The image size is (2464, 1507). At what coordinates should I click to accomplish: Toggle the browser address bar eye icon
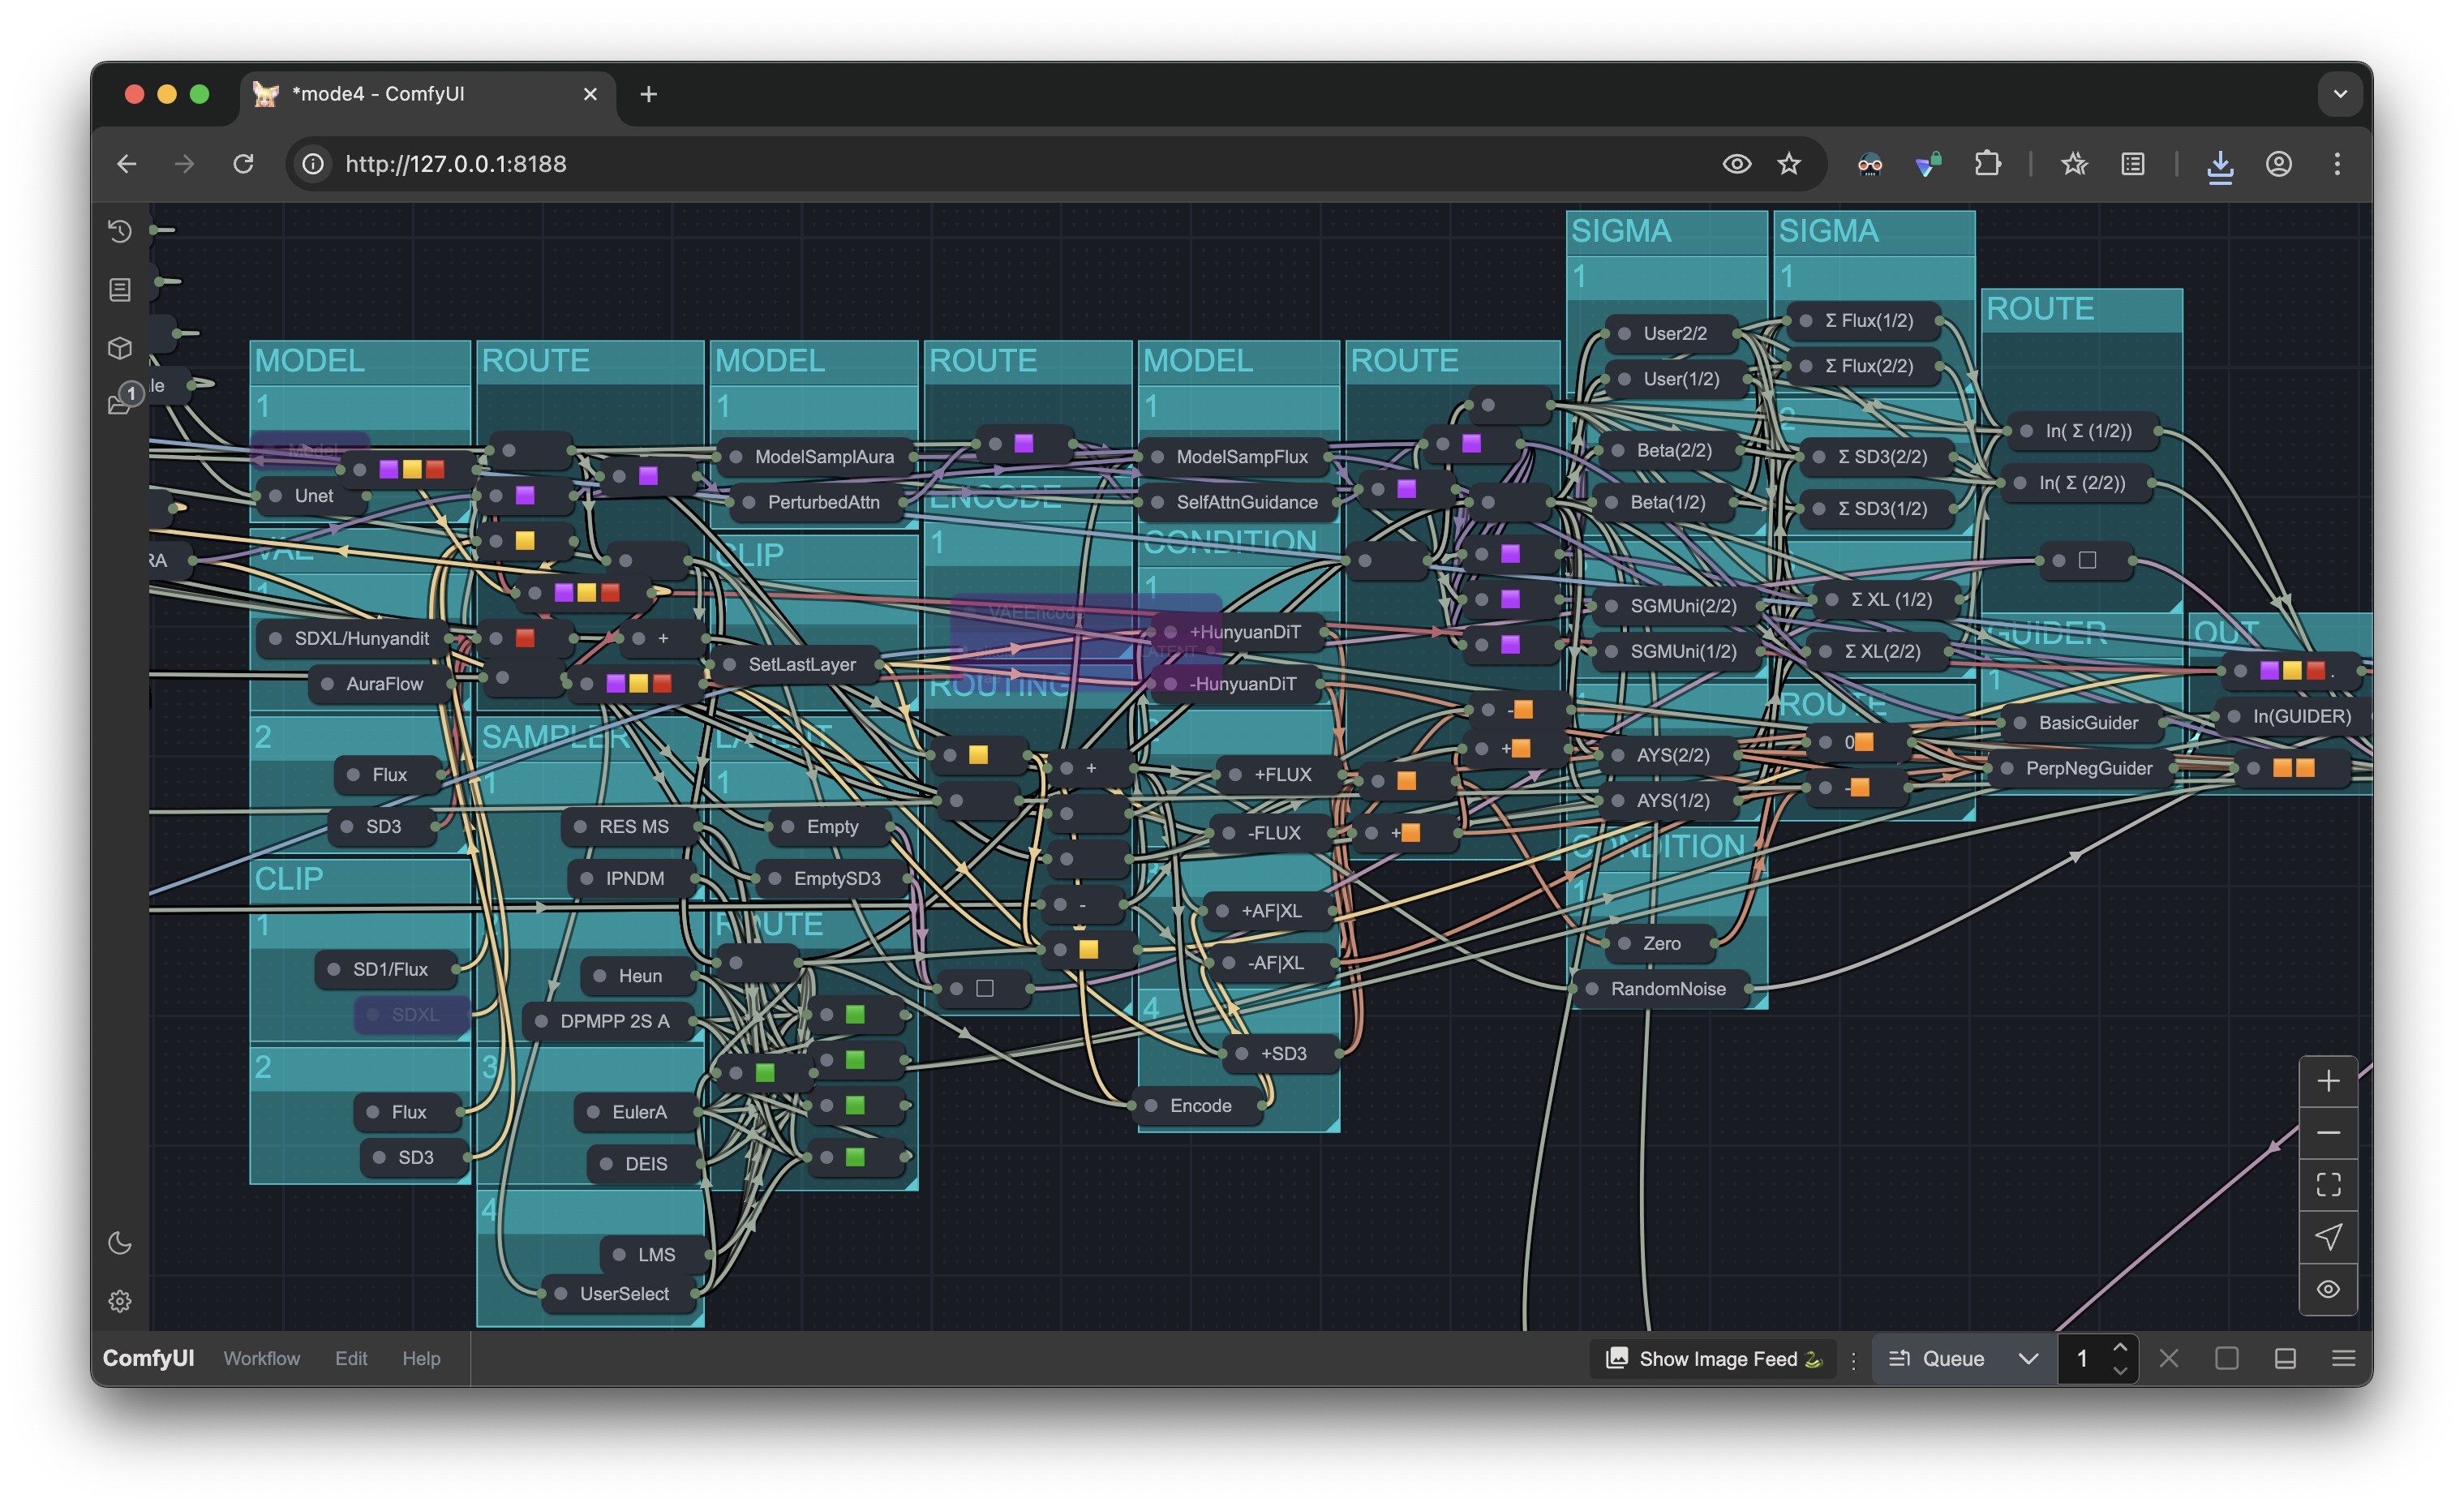click(1736, 164)
